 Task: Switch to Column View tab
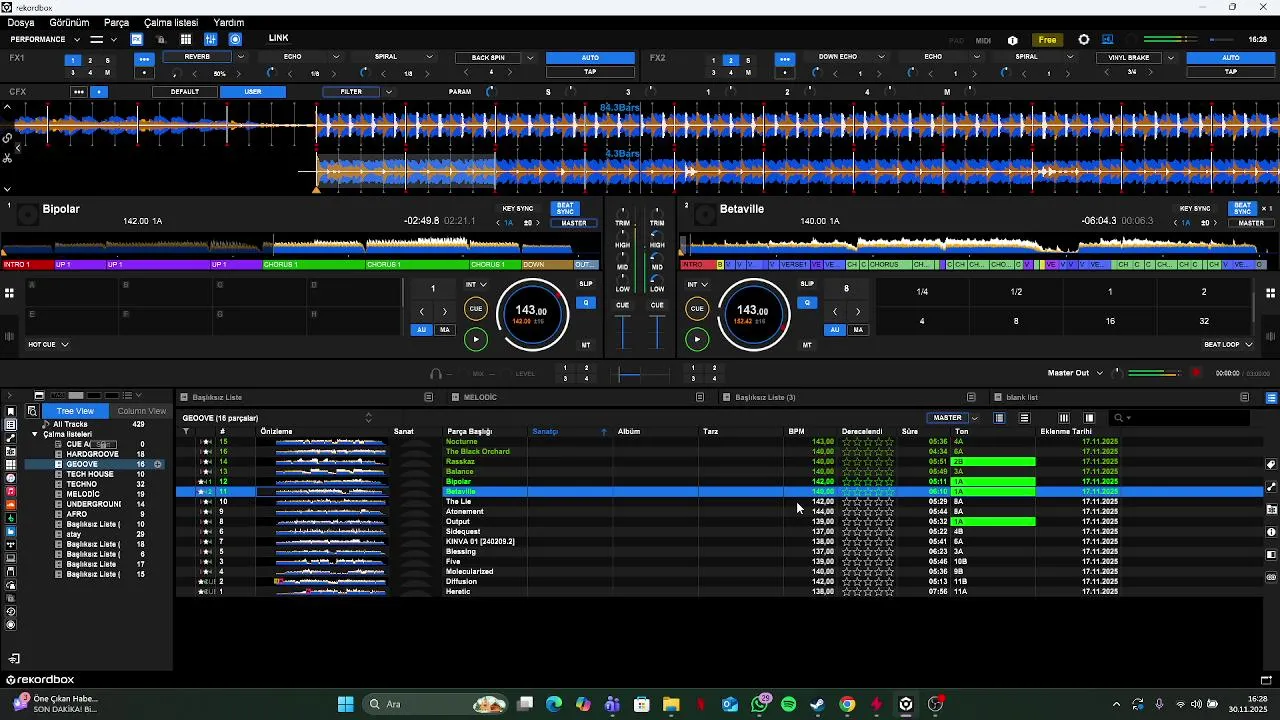(141, 411)
